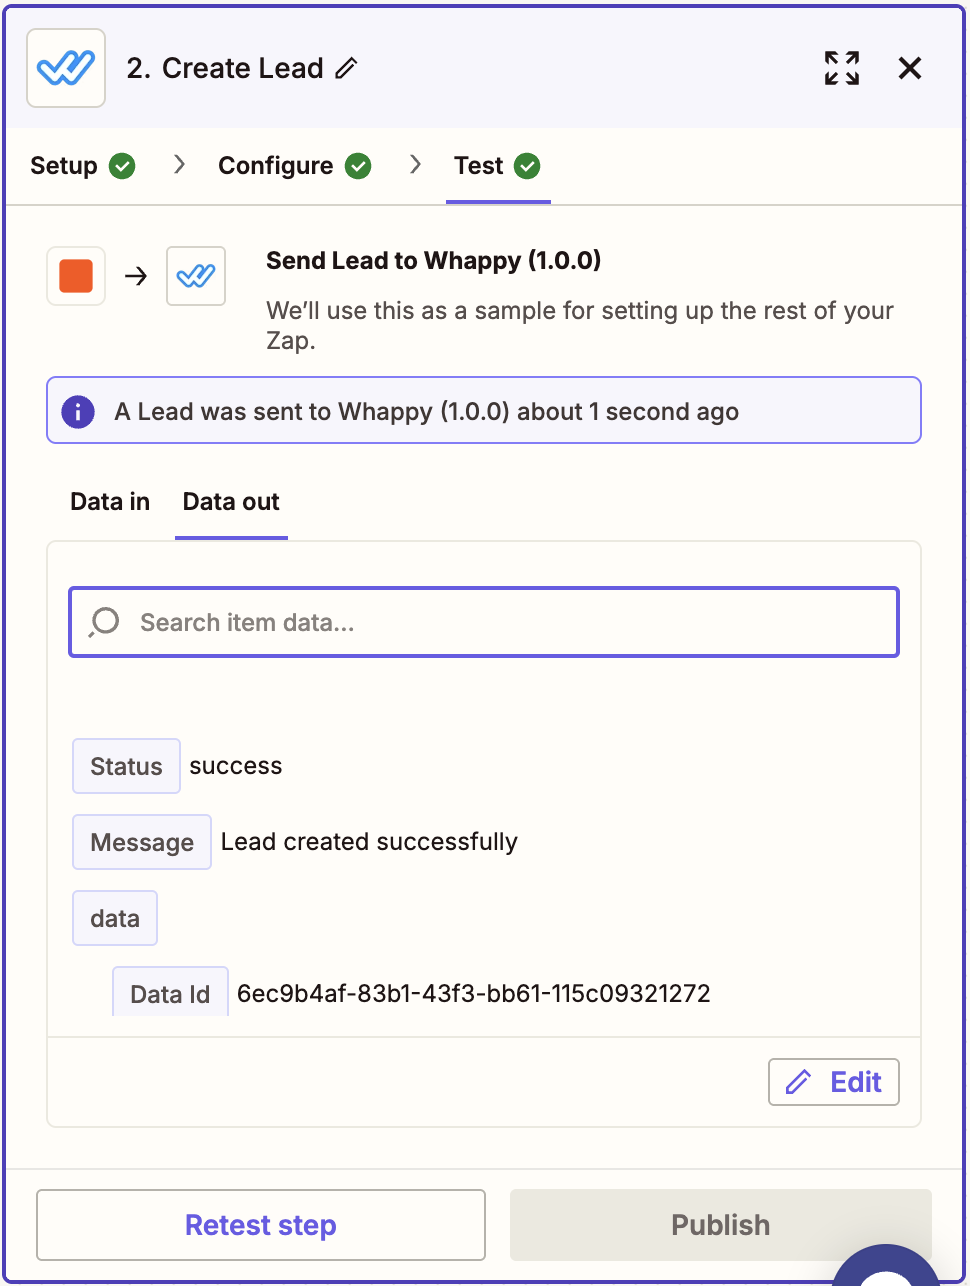The height and width of the screenshot is (1286, 970).
Task: Click the chevron between Configure and Test
Action: 415,166
